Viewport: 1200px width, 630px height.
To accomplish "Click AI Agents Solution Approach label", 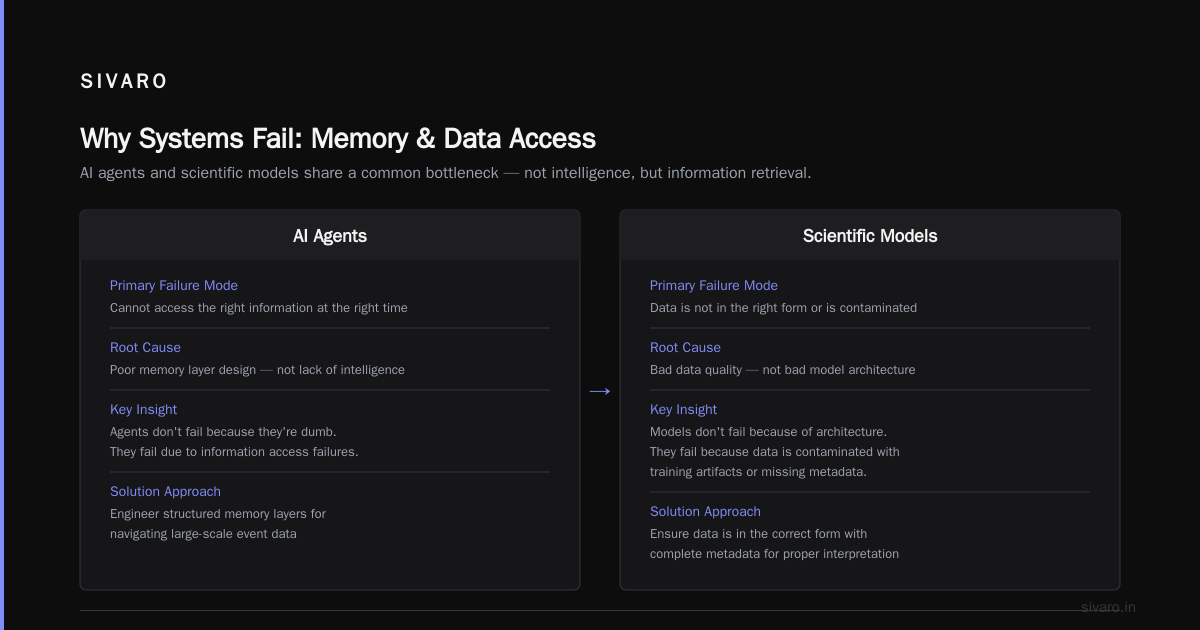I will (165, 491).
